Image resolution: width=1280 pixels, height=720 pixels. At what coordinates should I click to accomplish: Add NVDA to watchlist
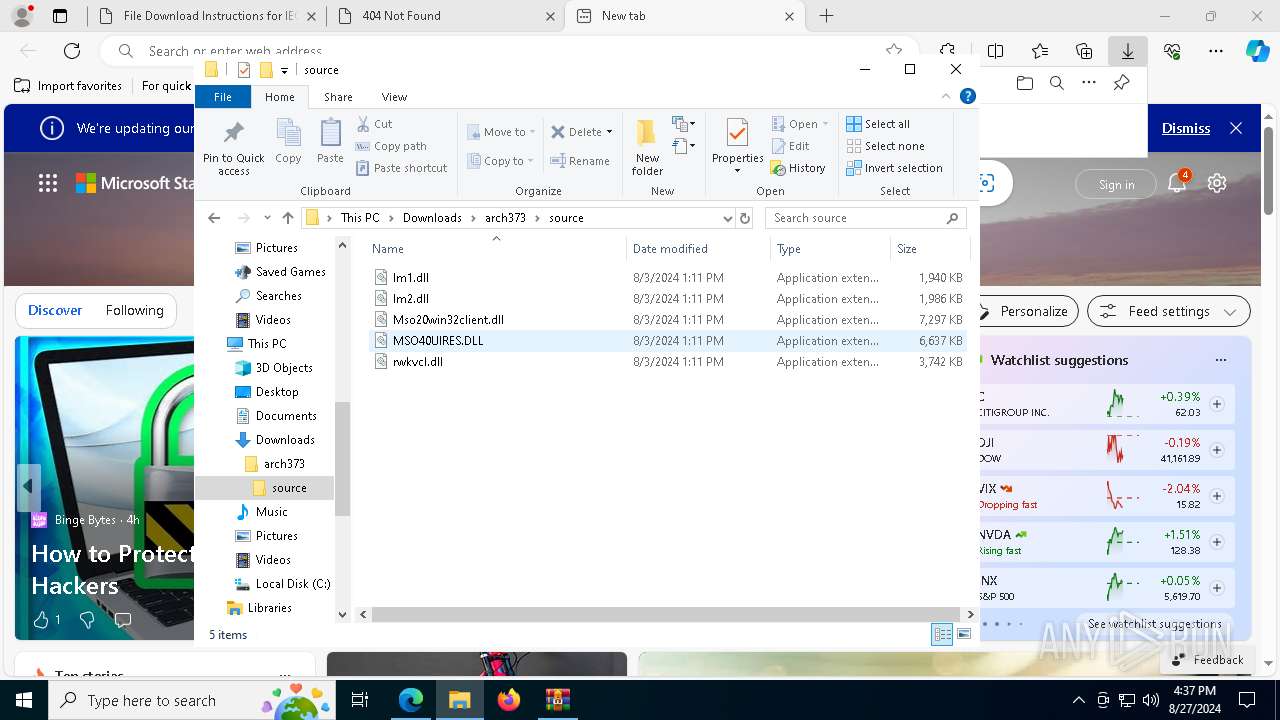1217,542
